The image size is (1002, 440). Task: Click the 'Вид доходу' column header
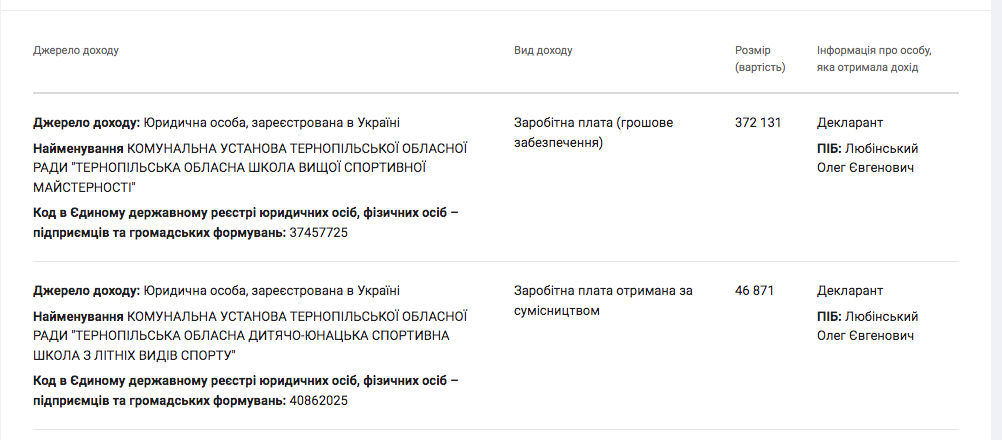(543, 50)
